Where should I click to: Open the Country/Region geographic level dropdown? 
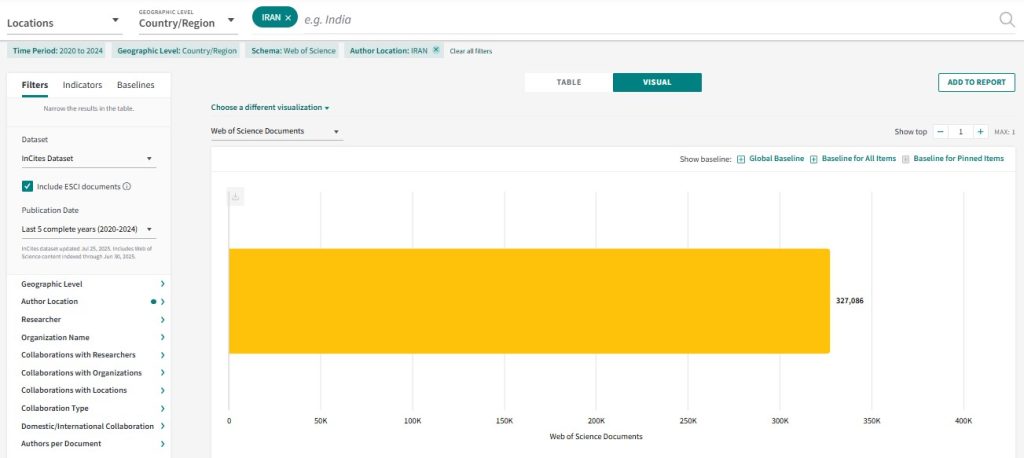click(x=187, y=22)
